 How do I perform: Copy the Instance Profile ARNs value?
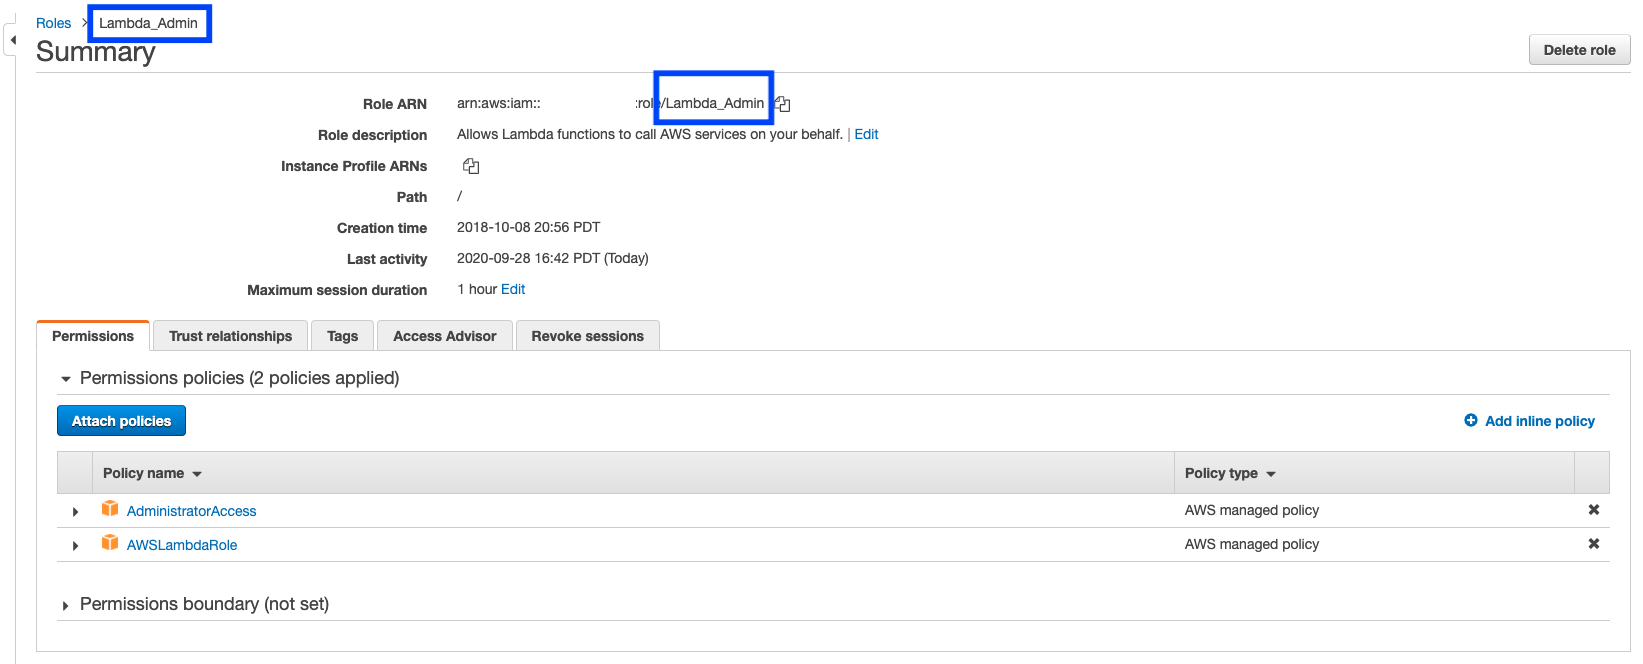point(471,166)
